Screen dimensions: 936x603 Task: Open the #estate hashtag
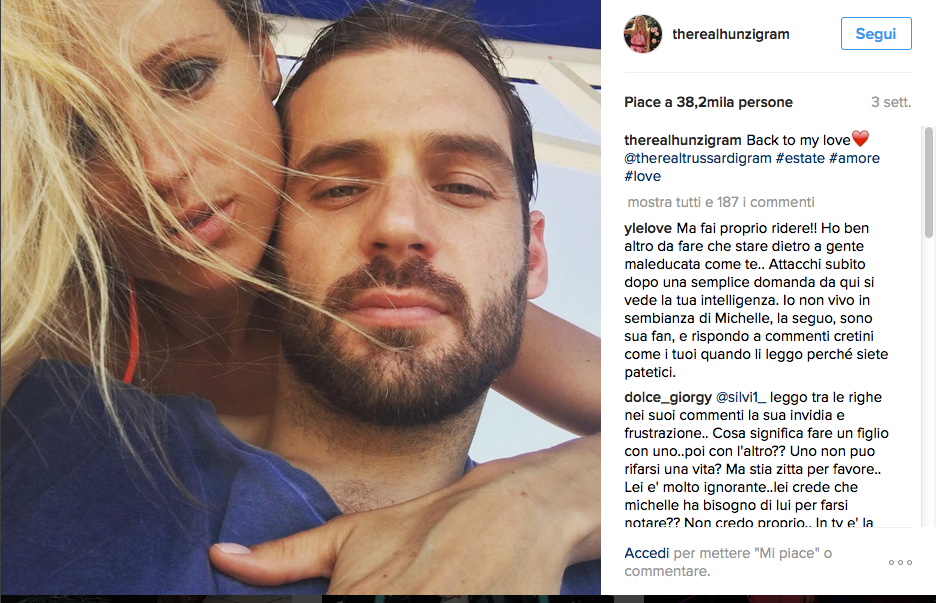[x=800, y=158]
